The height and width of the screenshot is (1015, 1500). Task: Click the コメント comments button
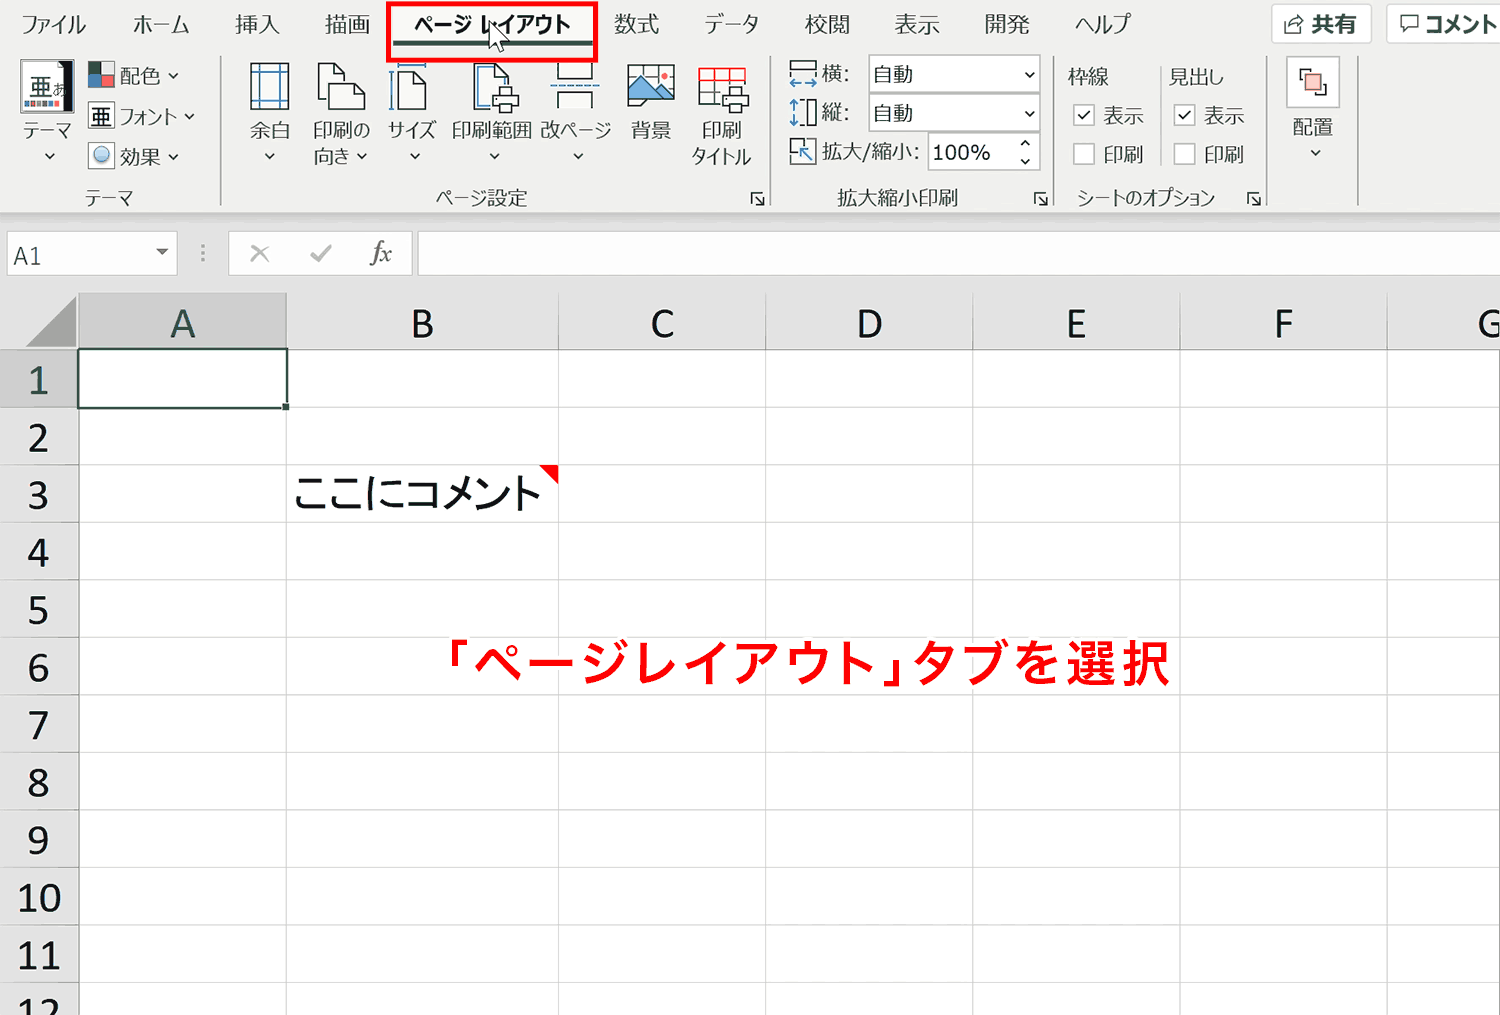pos(1445,24)
